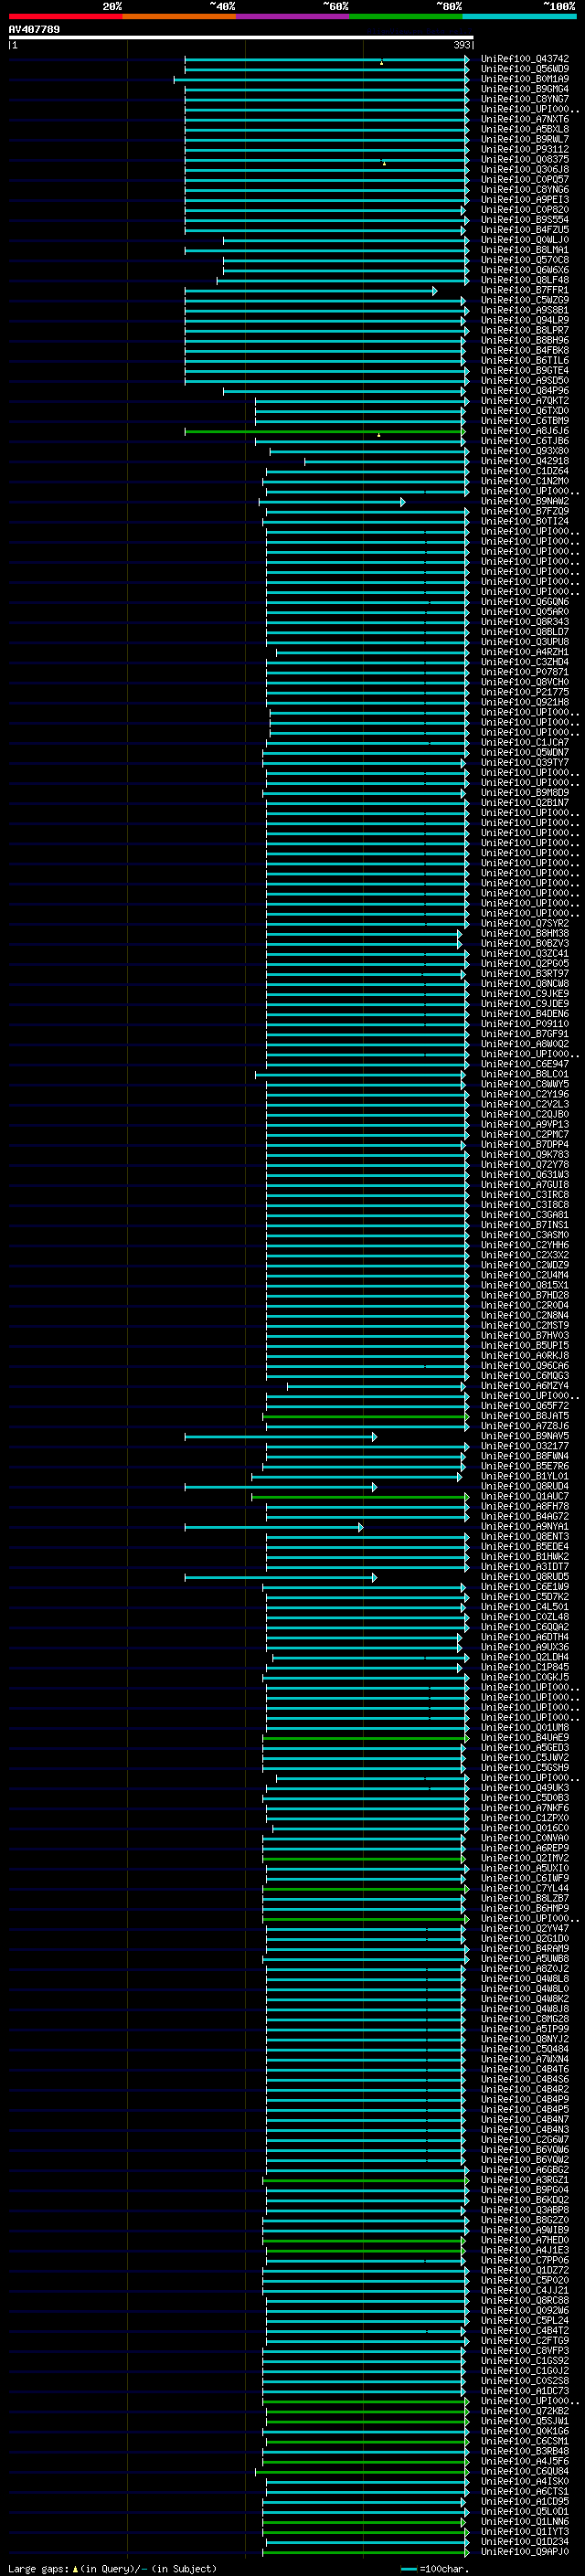Click label UniRef100_Q8RUD4
The image size is (585, 2576).
point(525,1486)
